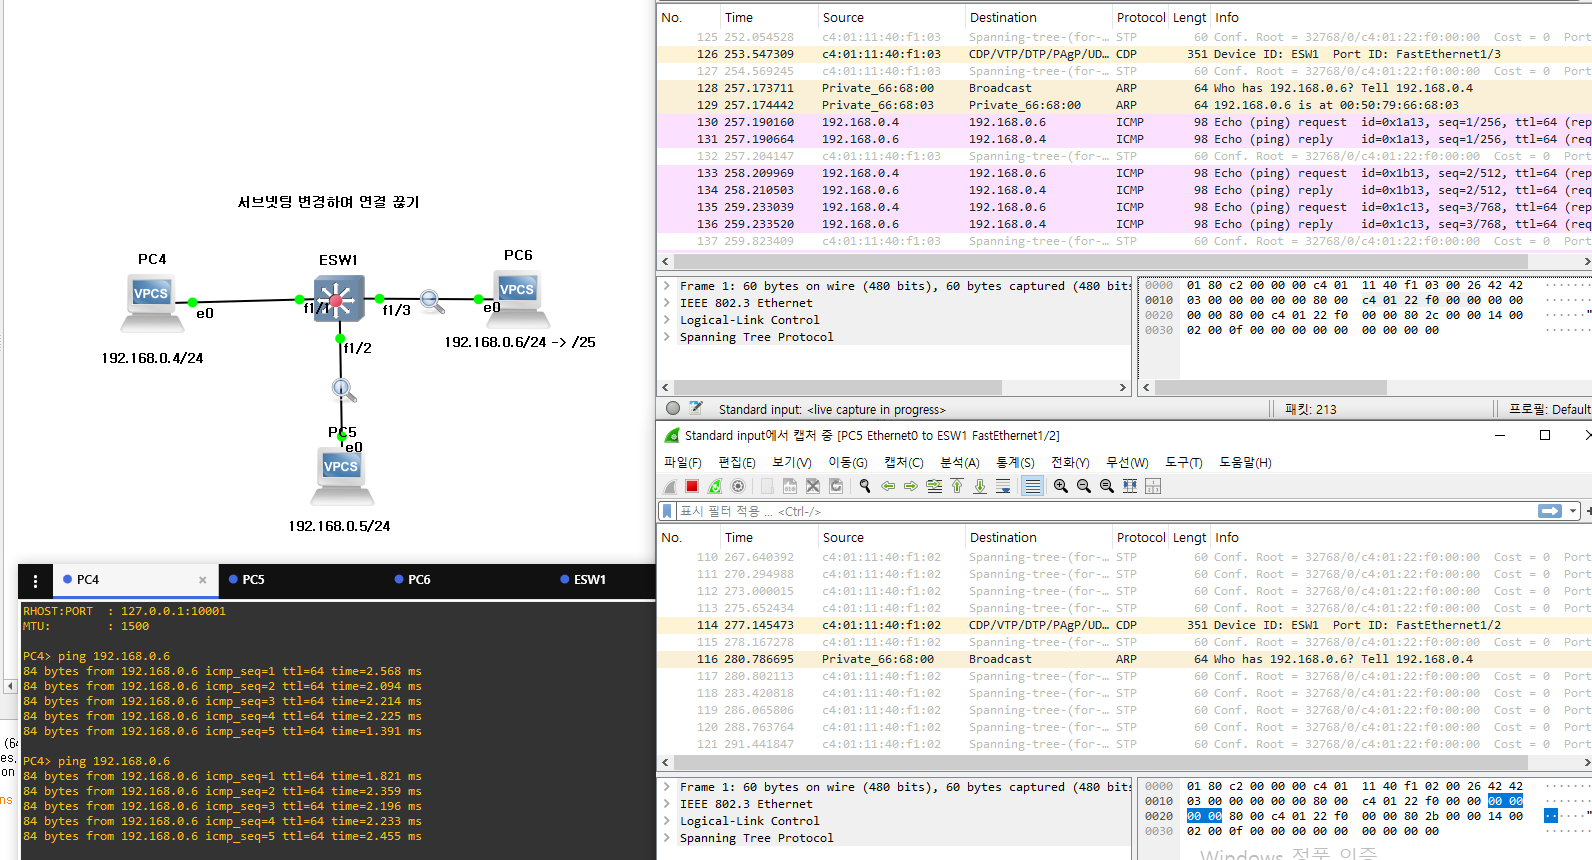Viewport: 1592px width, 860px height.
Task: Jump to the first packet
Action: click(x=957, y=486)
